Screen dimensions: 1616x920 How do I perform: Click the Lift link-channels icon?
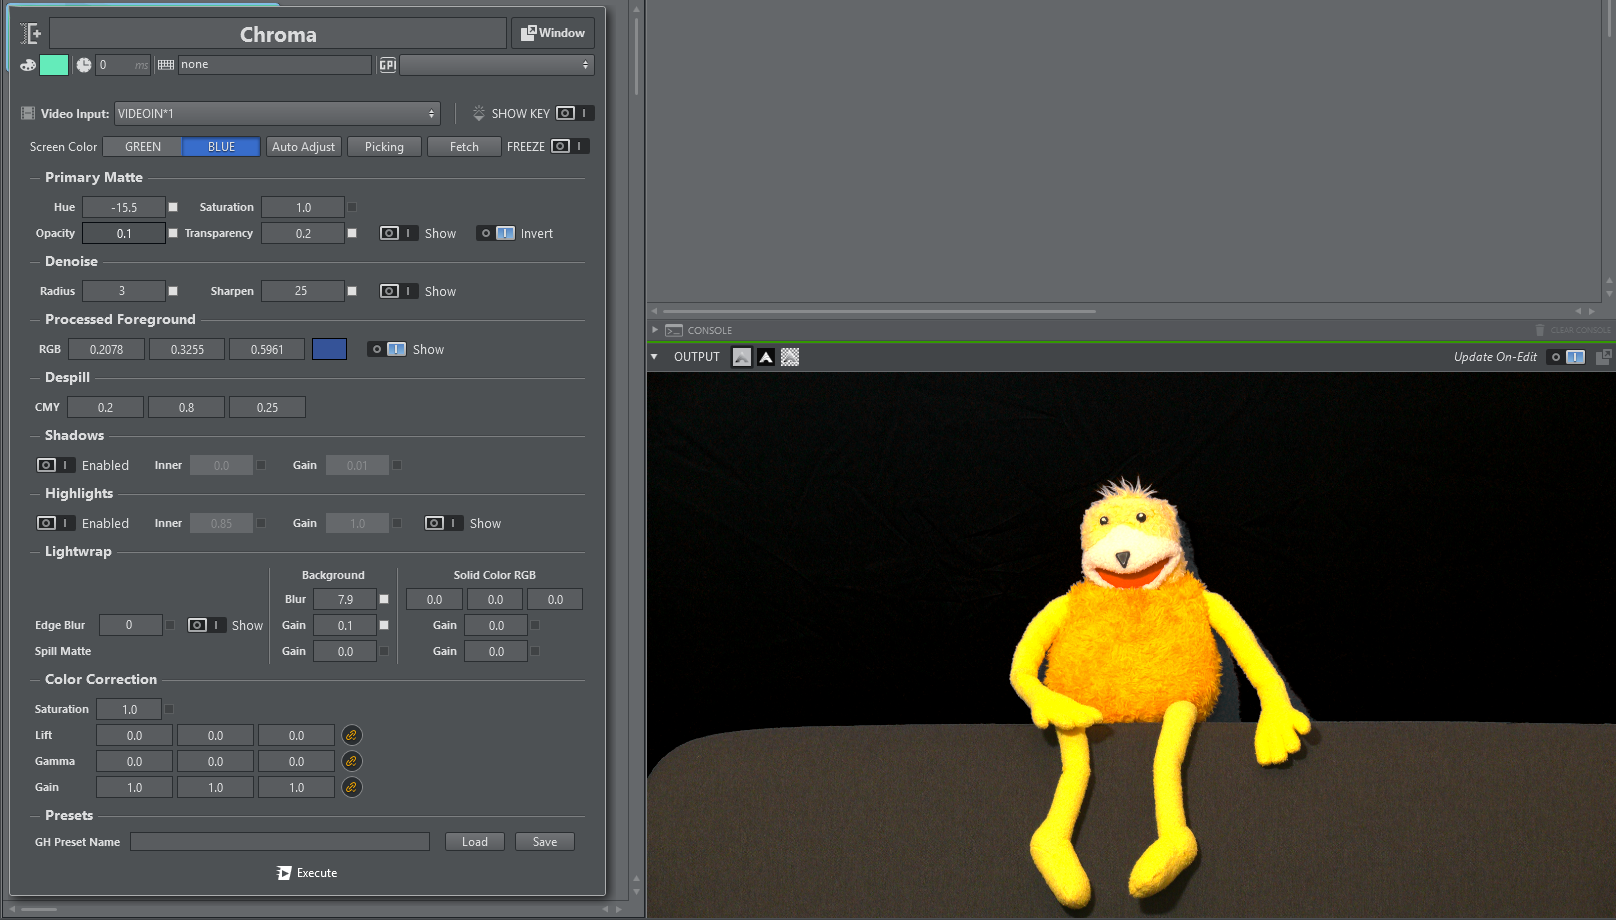point(351,735)
